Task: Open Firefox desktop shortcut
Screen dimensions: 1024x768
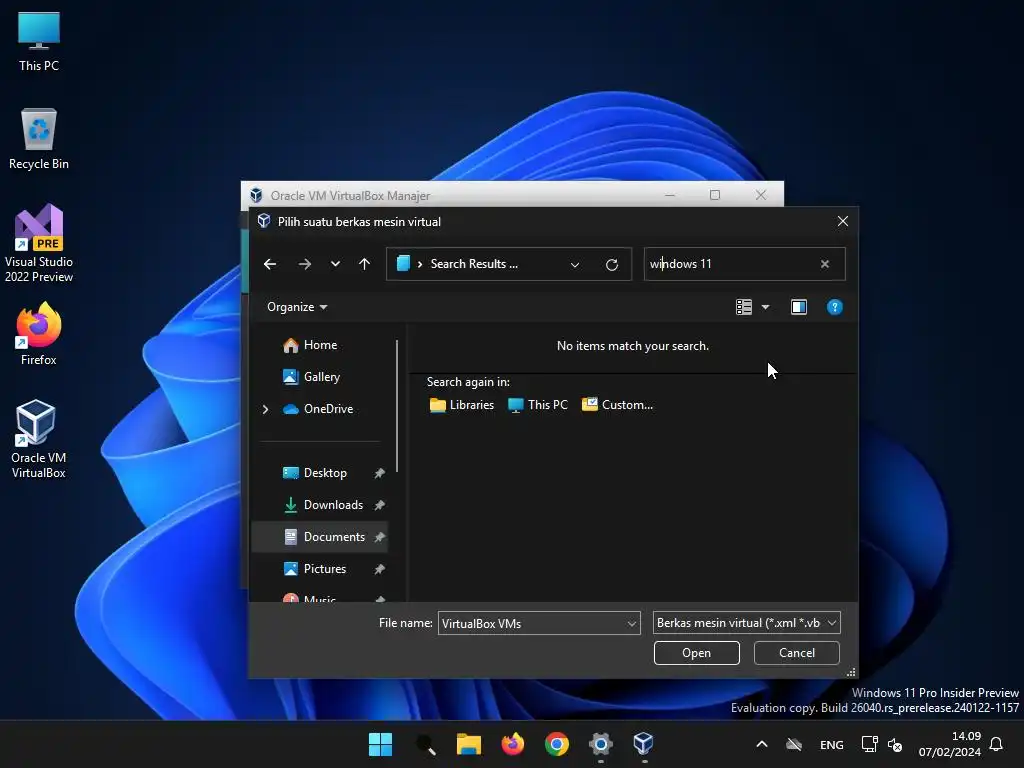Action: tap(39, 334)
